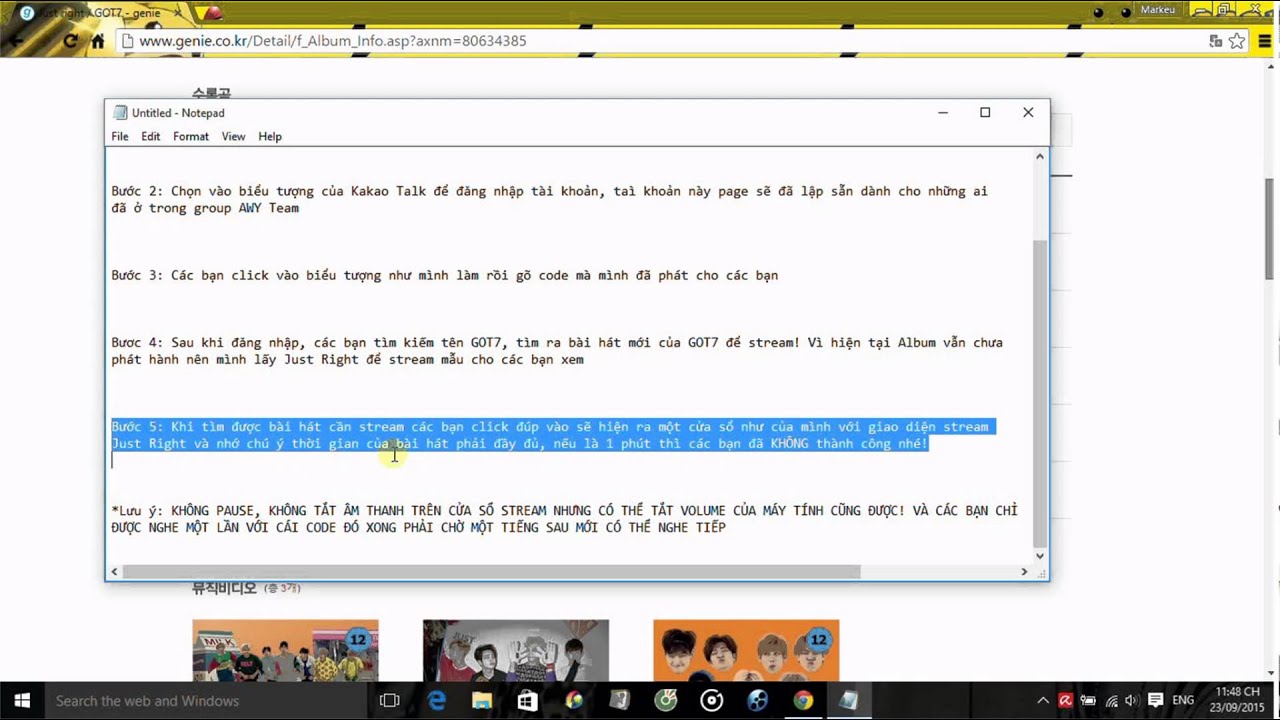The height and width of the screenshot is (720, 1280).
Task: Open the Notepad Edit menu
Action: click(x=150, y=136)
